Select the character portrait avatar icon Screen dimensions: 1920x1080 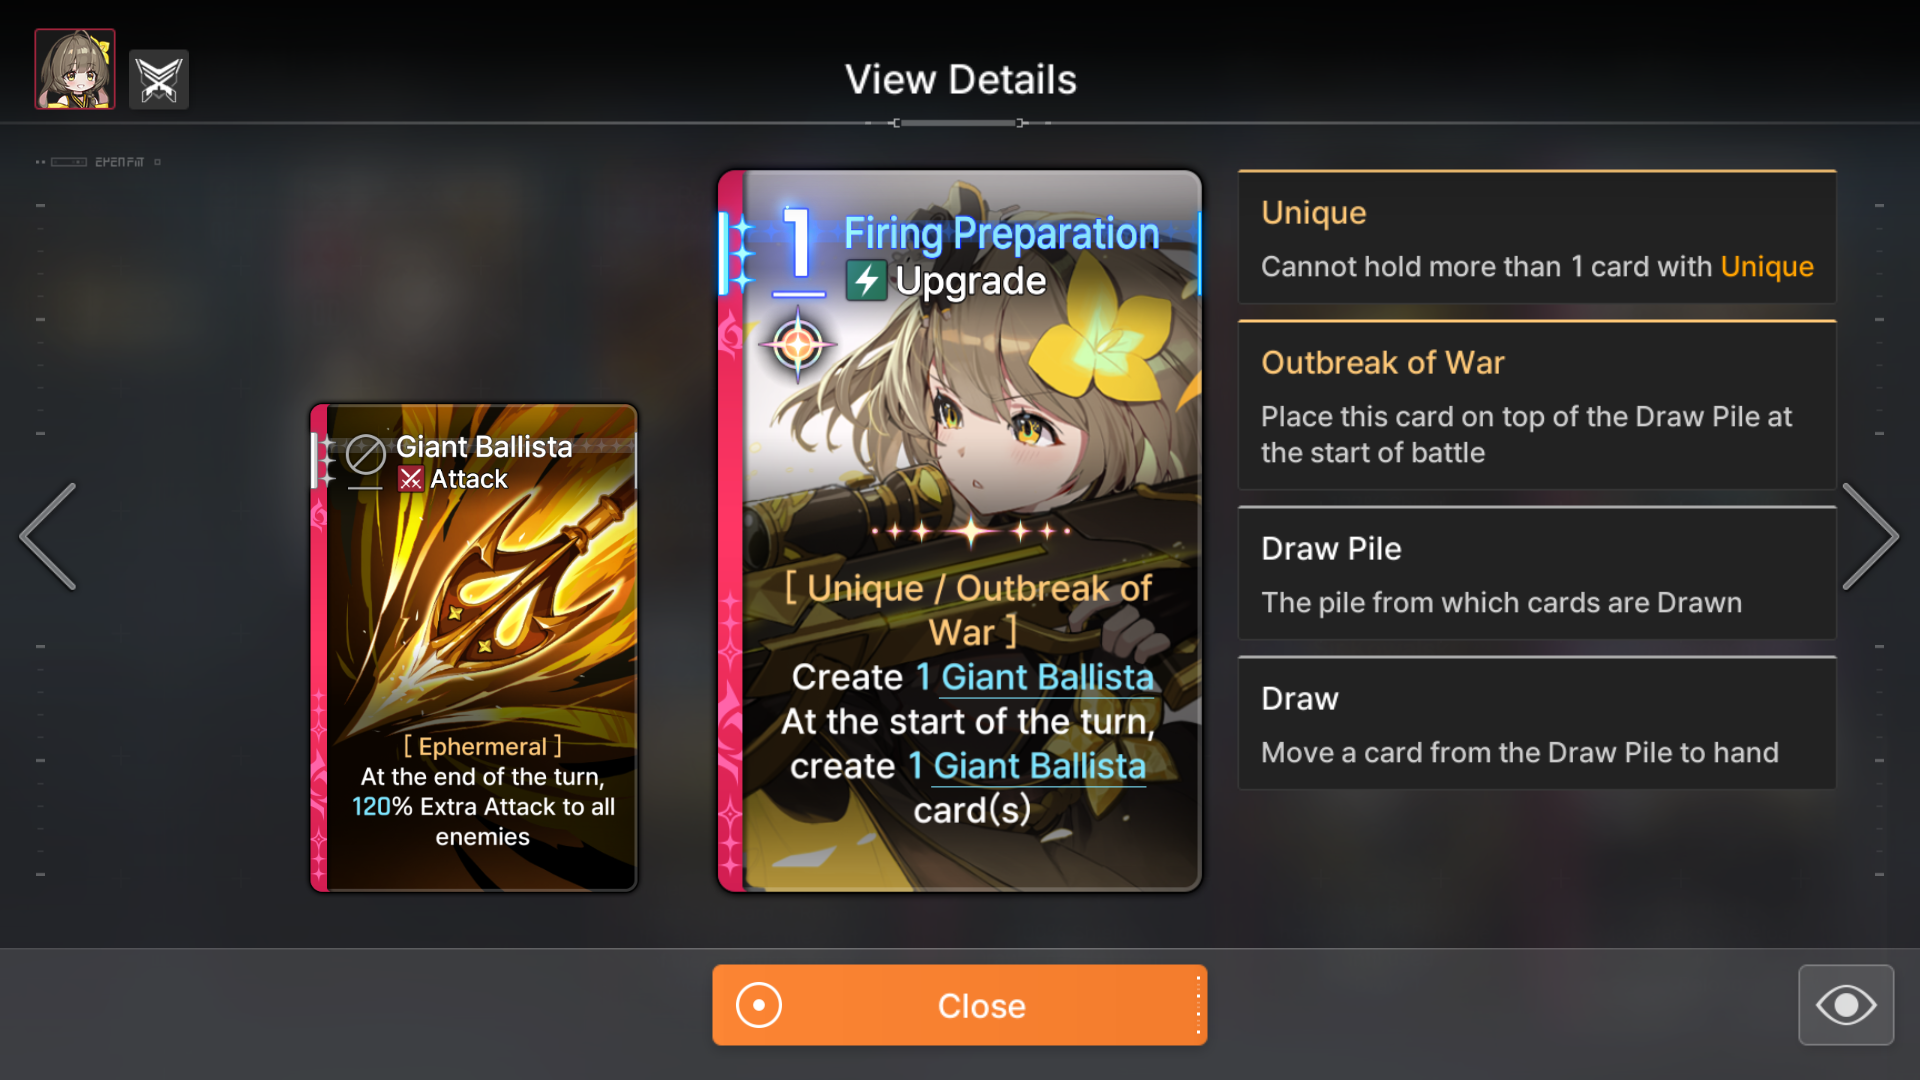75,69
